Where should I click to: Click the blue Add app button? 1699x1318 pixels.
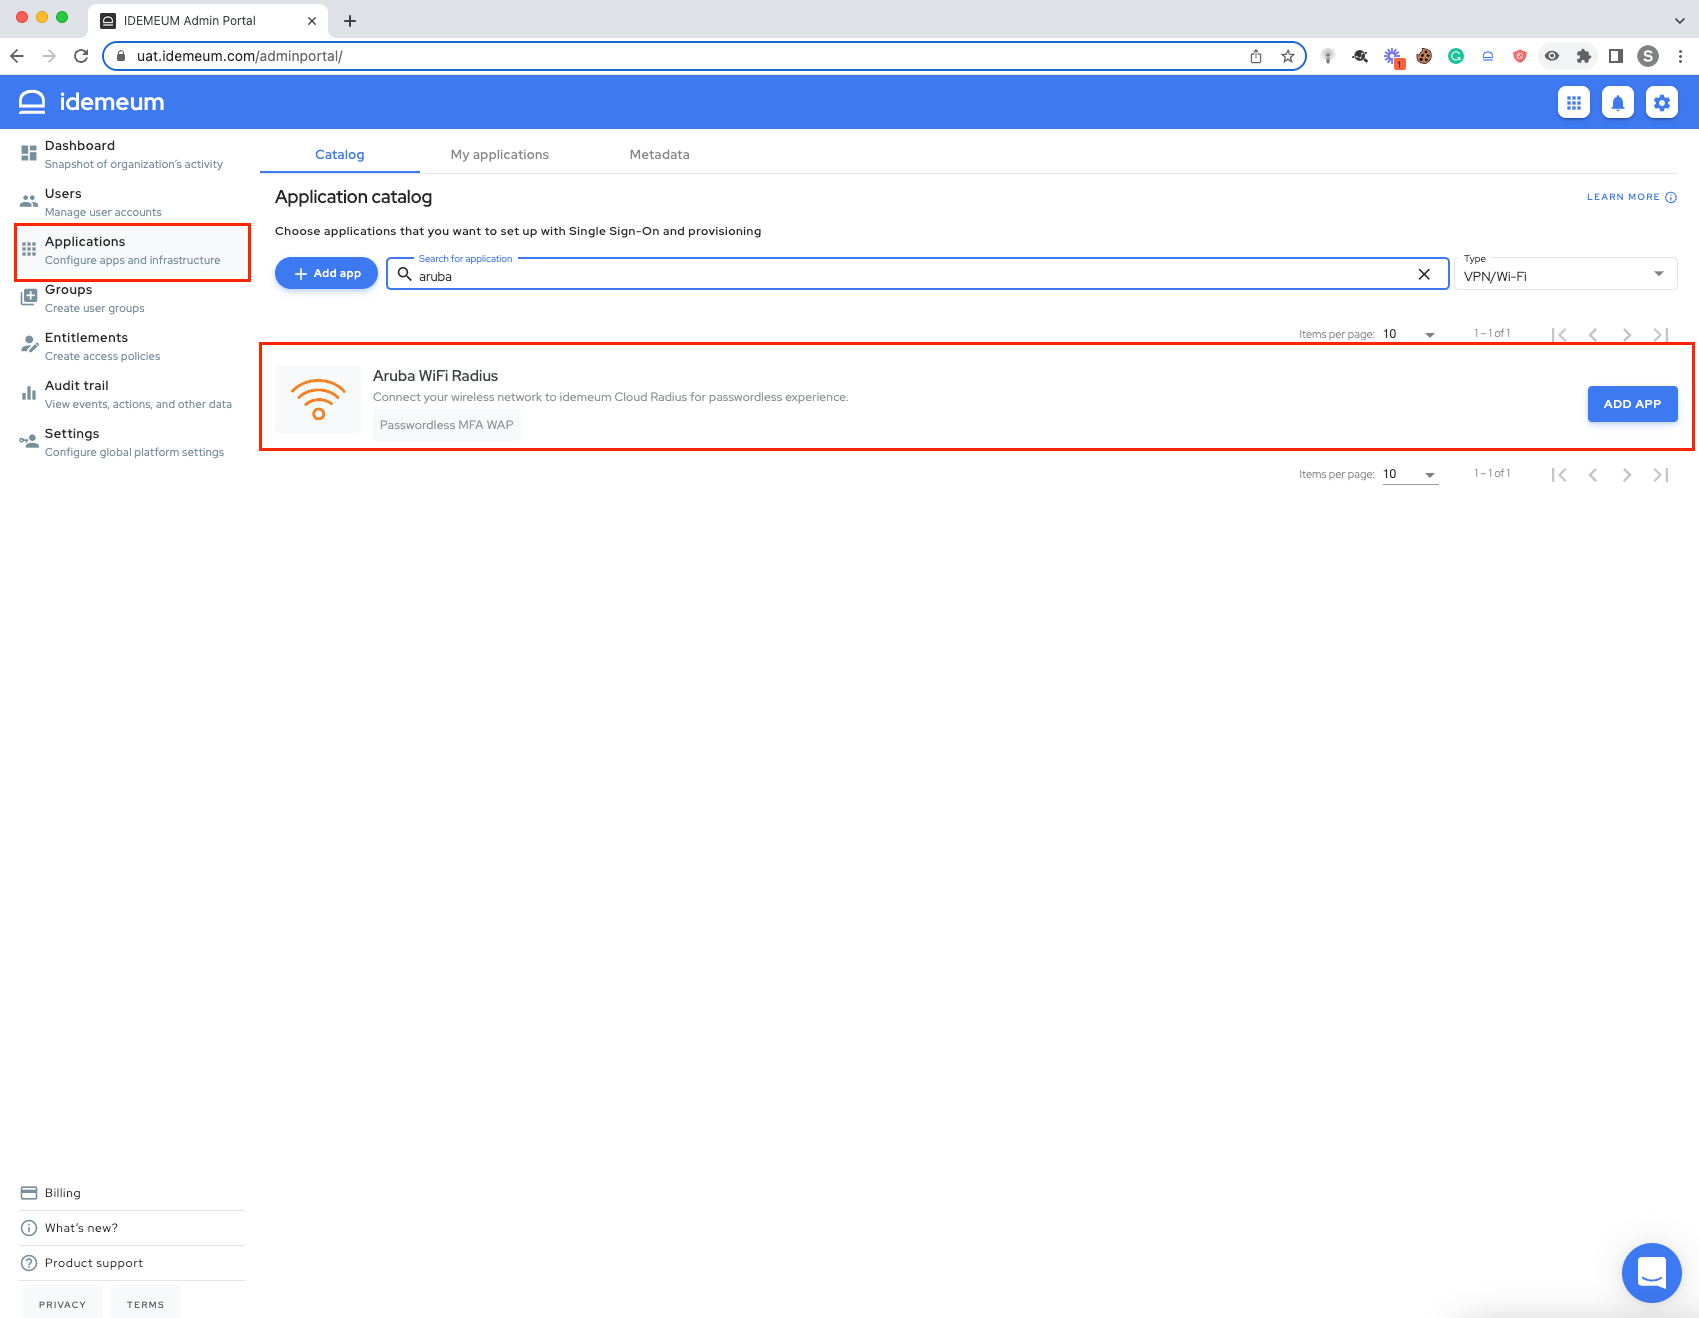tap(326, 273)
